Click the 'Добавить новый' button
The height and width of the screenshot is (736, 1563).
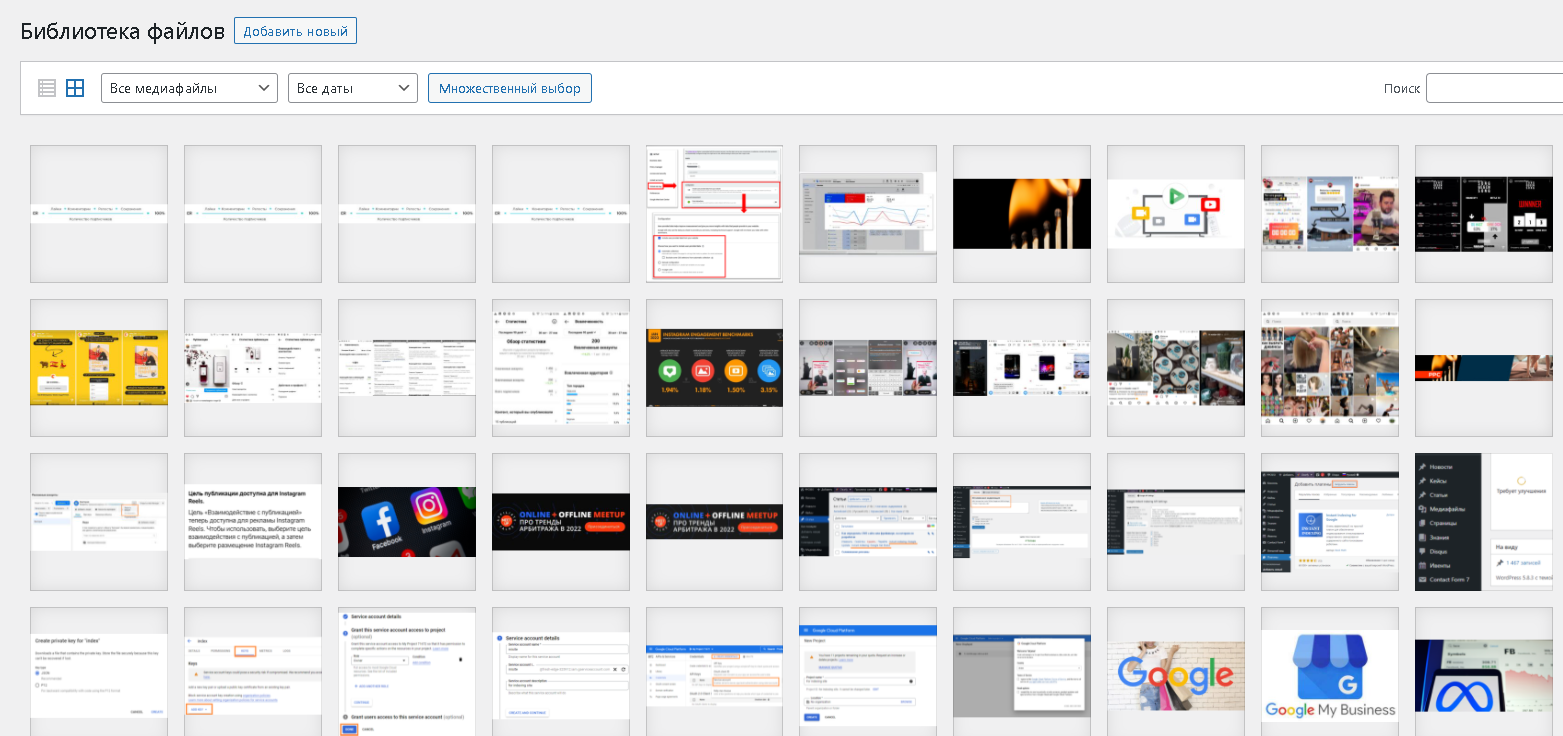pyautogui.click(x=295, y=31)
